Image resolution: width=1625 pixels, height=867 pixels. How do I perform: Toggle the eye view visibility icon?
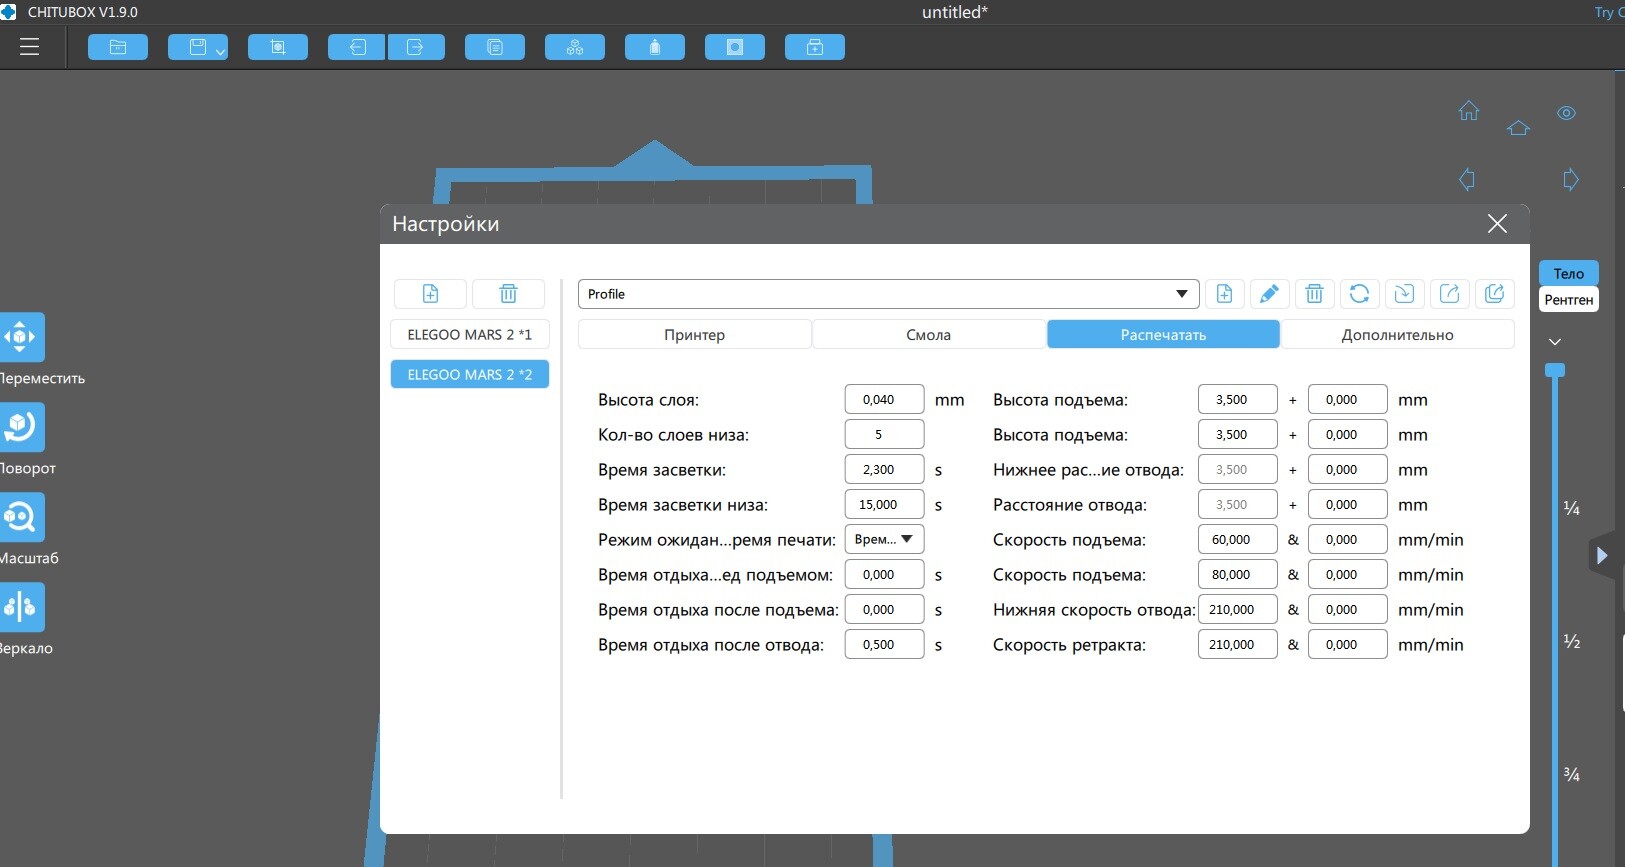click(1567, 113)
